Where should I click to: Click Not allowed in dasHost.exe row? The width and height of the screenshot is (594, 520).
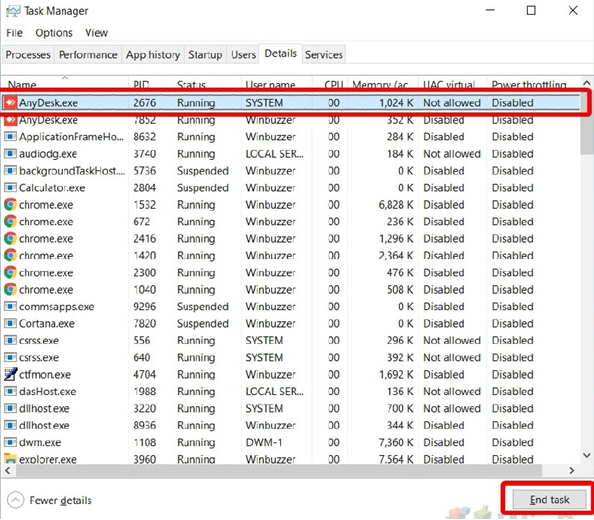click(452, 391)
